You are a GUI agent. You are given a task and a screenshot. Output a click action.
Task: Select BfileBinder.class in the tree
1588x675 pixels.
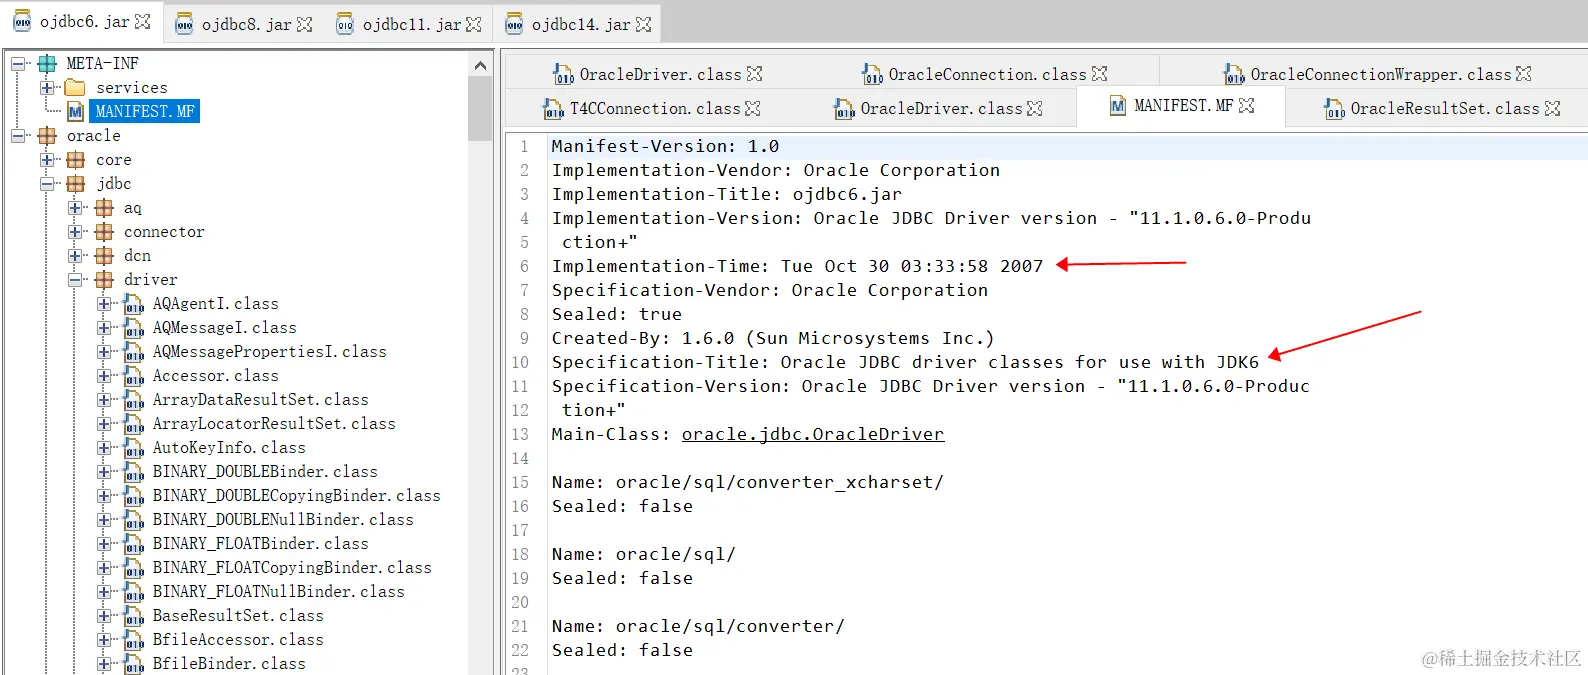pyautogui.click(x=229, y=664)
